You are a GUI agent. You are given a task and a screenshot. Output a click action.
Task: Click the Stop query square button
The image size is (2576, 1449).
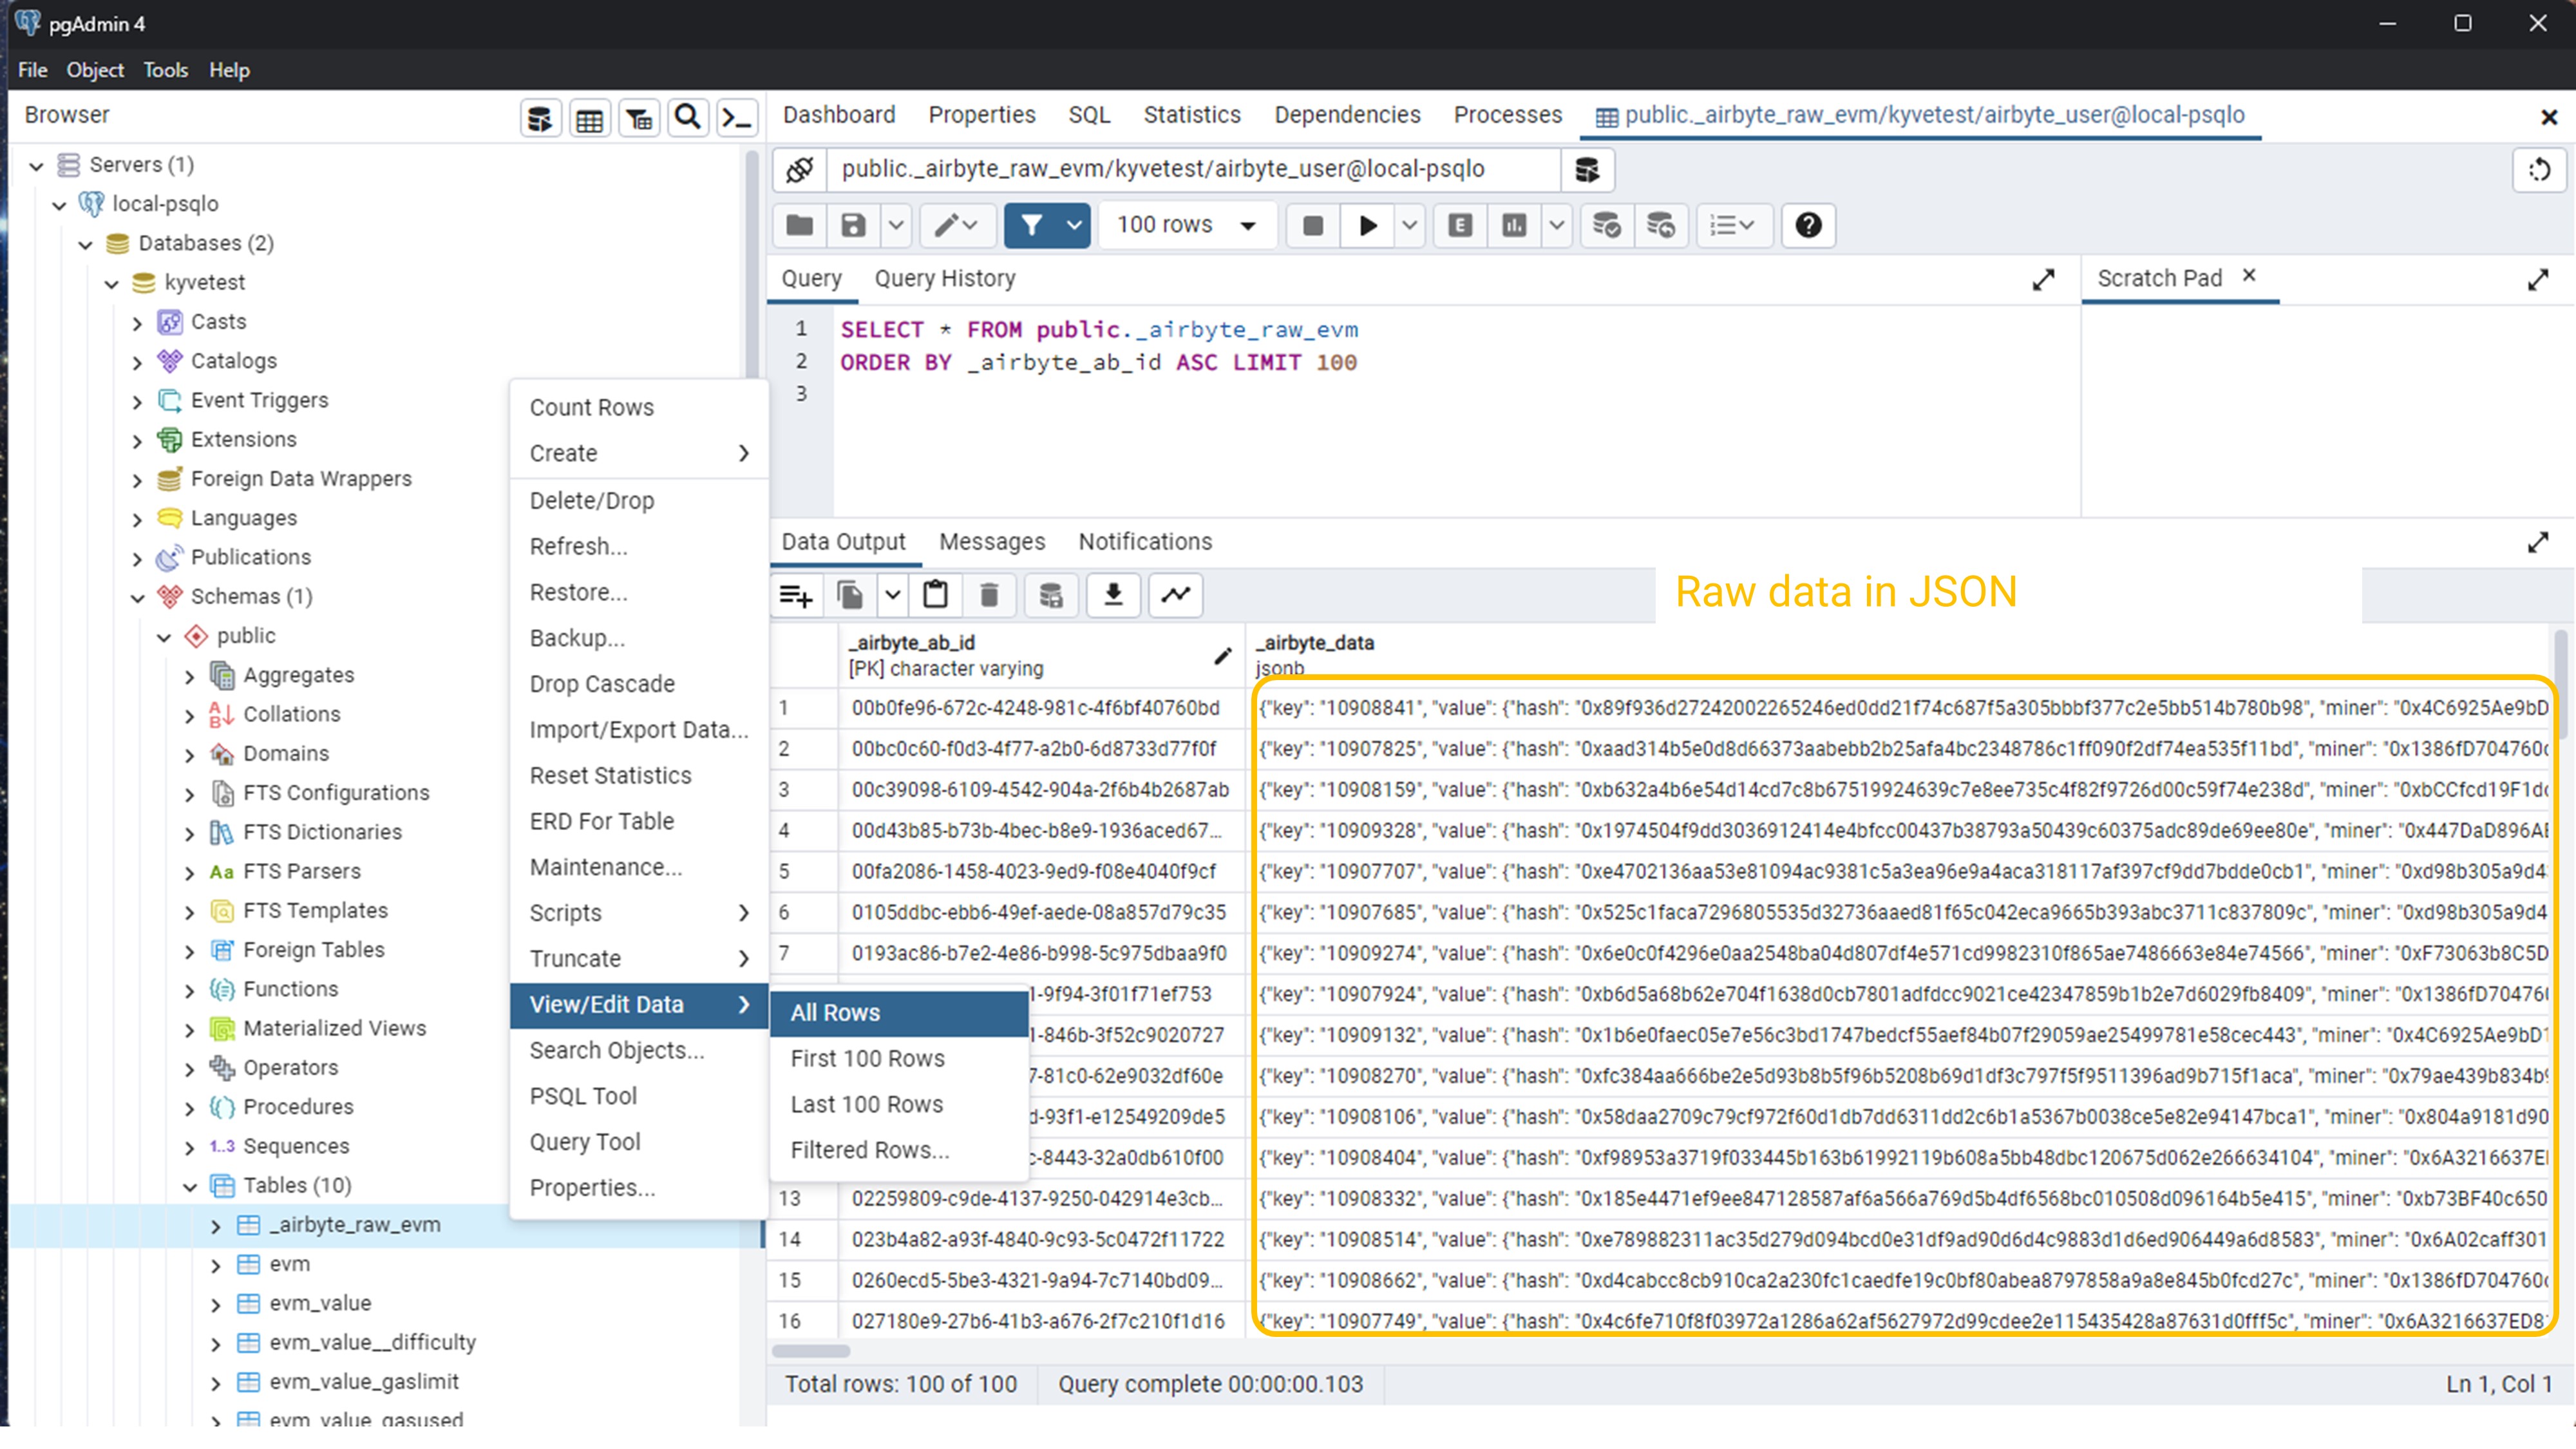pyautogui.click(x=1312, y=225)
